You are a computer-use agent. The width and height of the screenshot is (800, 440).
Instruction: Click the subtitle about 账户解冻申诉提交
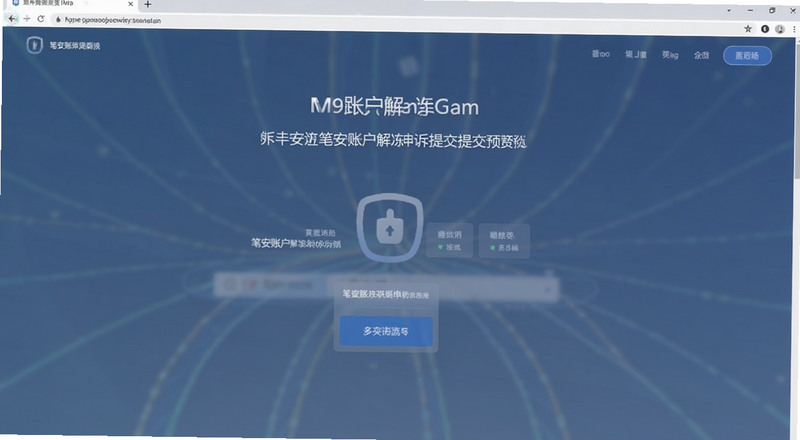tap(393, 140)
